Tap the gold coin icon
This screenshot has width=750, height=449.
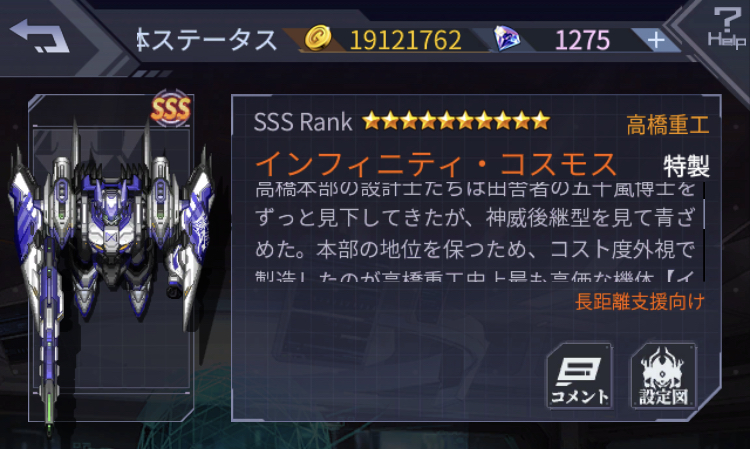pyautogui.click(x=318, y=38)
